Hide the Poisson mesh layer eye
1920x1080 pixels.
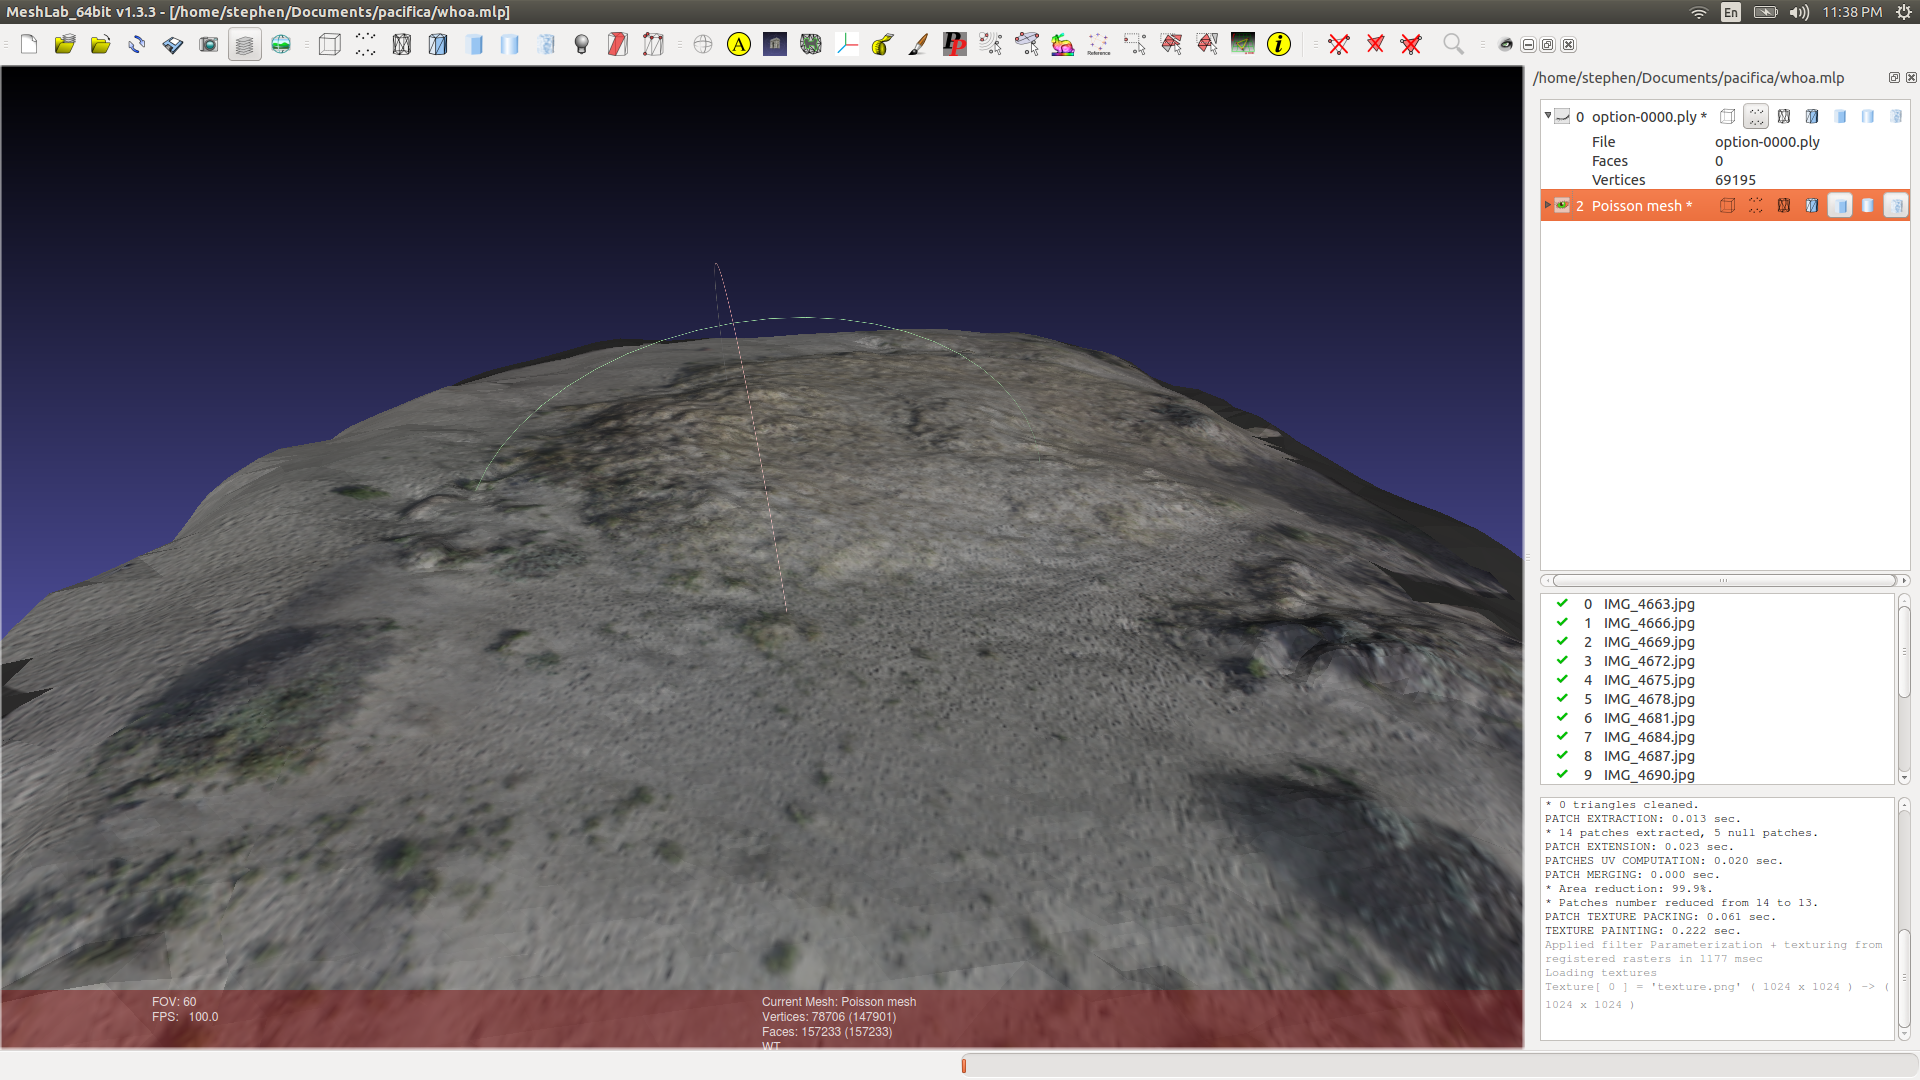click(x=1562, y=206)
